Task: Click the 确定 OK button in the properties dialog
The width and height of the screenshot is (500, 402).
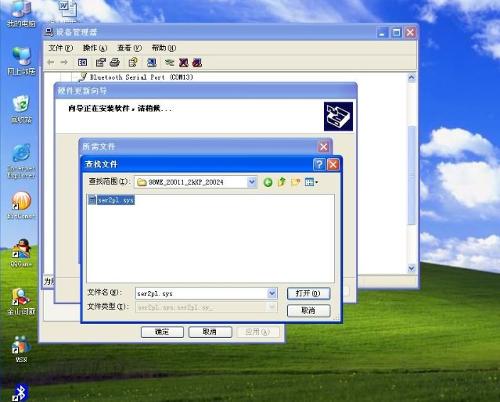Action: click(162, 332)
